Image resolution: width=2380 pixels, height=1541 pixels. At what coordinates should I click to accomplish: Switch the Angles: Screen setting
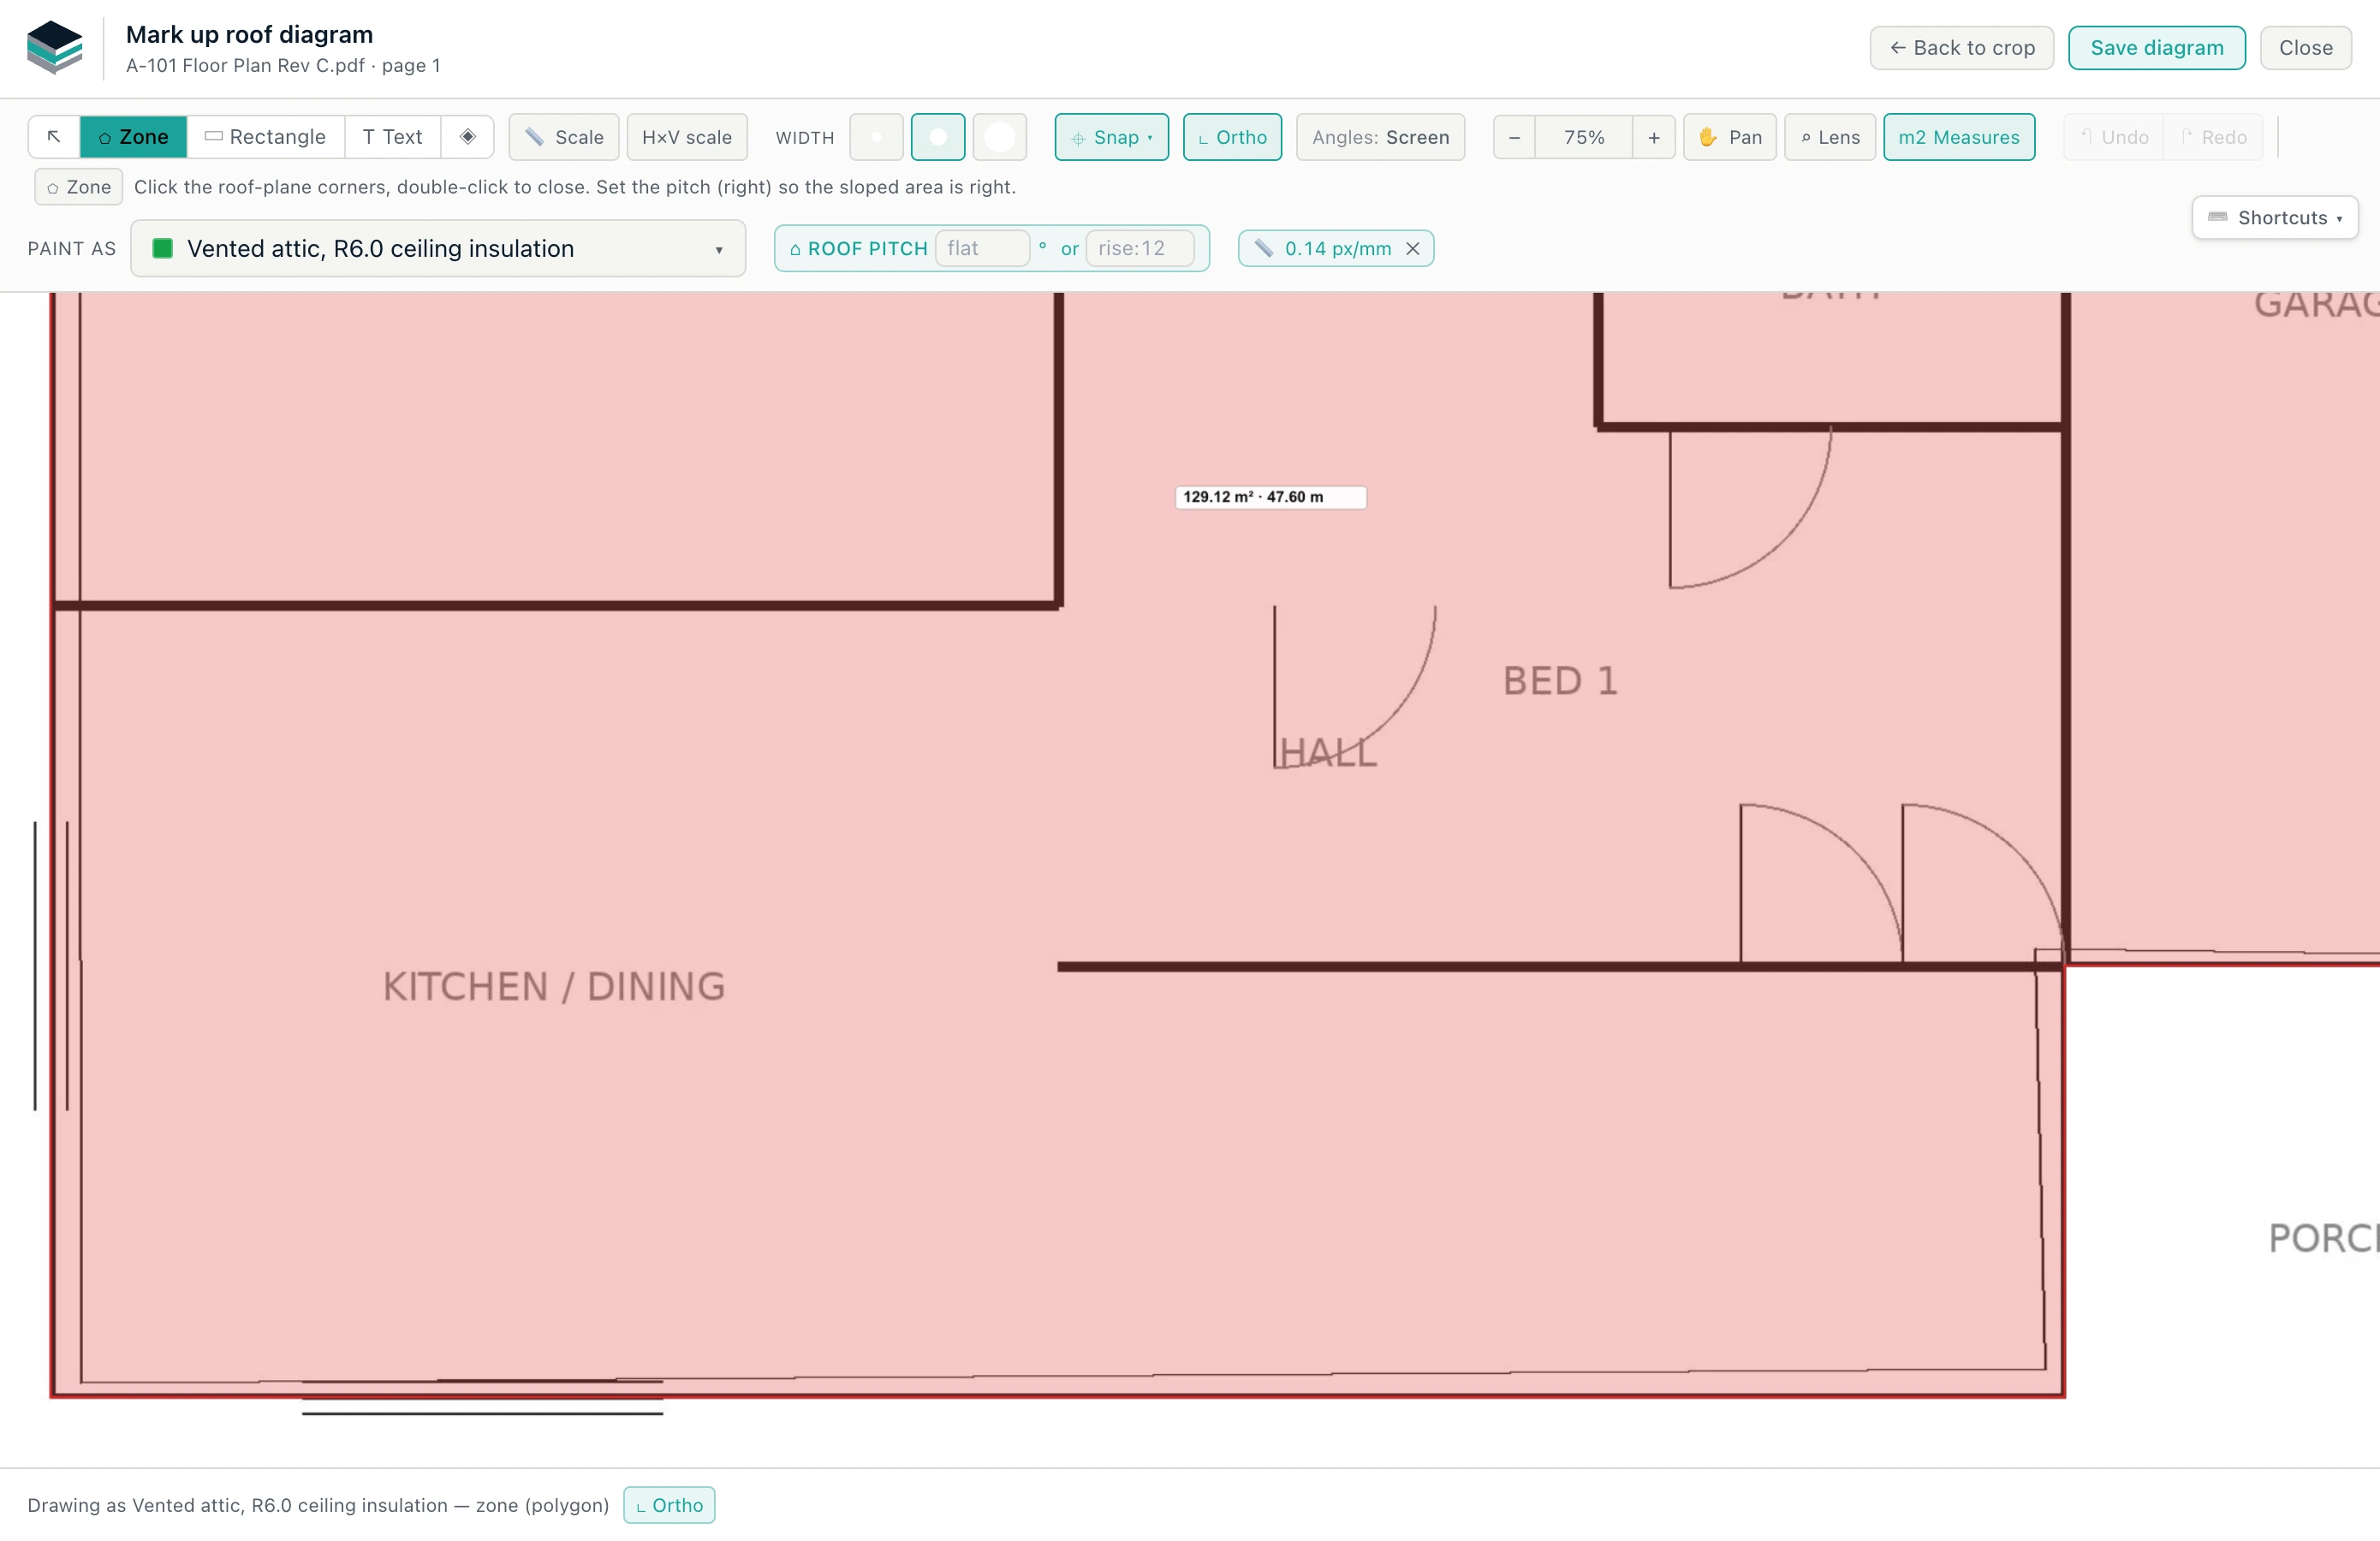click(1381, 137)
